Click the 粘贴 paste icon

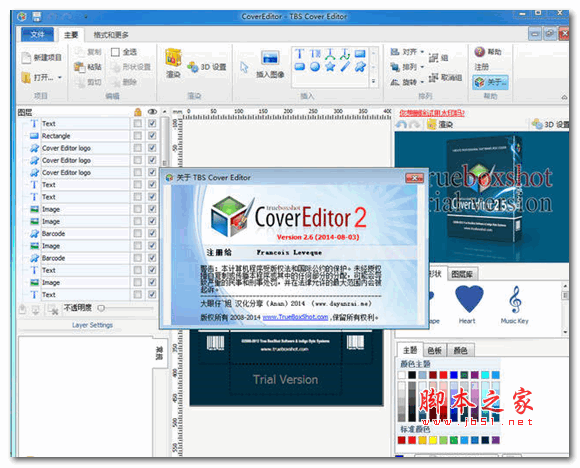point(79,67)
